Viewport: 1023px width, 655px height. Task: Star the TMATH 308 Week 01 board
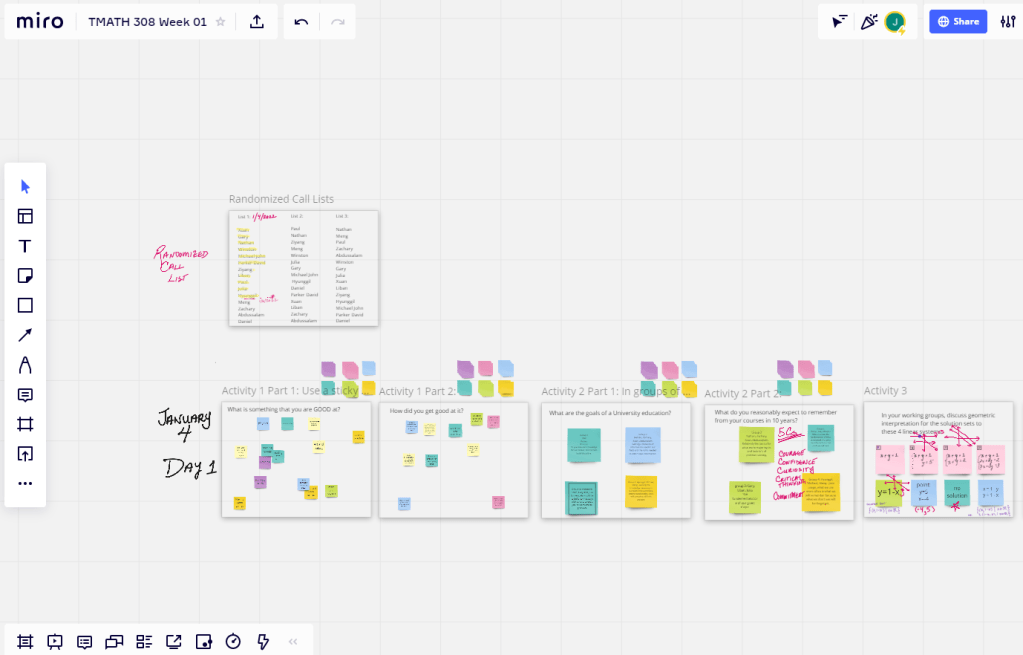pos(220,22)
